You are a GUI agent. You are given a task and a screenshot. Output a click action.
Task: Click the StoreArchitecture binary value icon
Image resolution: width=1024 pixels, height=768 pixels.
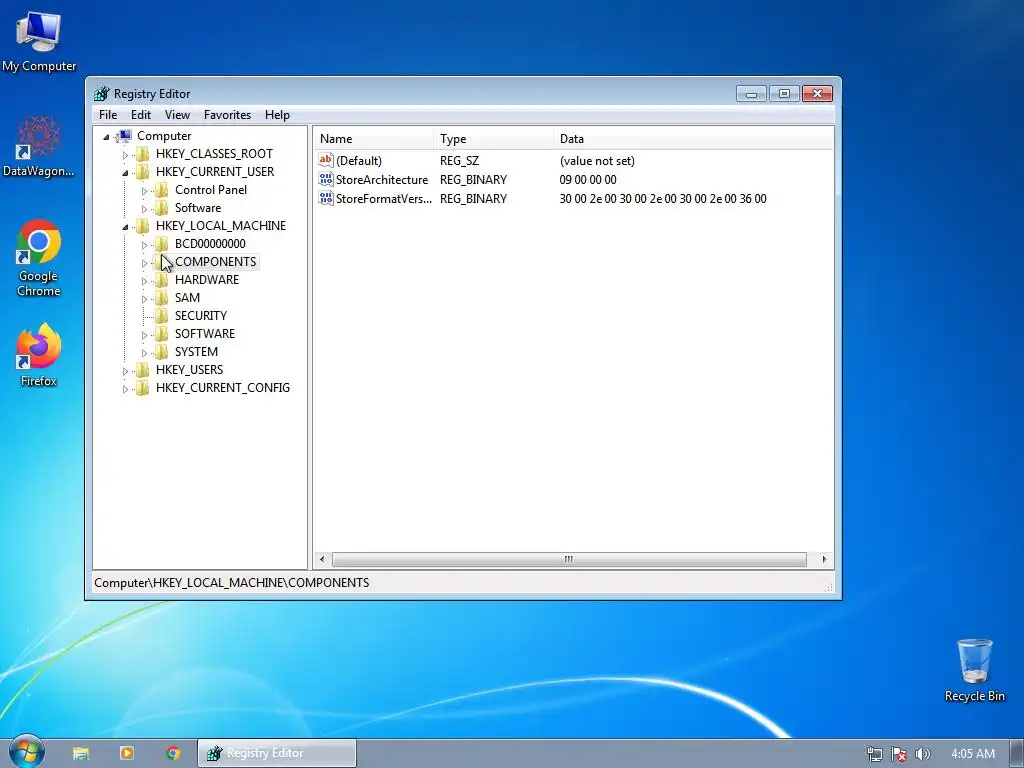click(325, 179)
